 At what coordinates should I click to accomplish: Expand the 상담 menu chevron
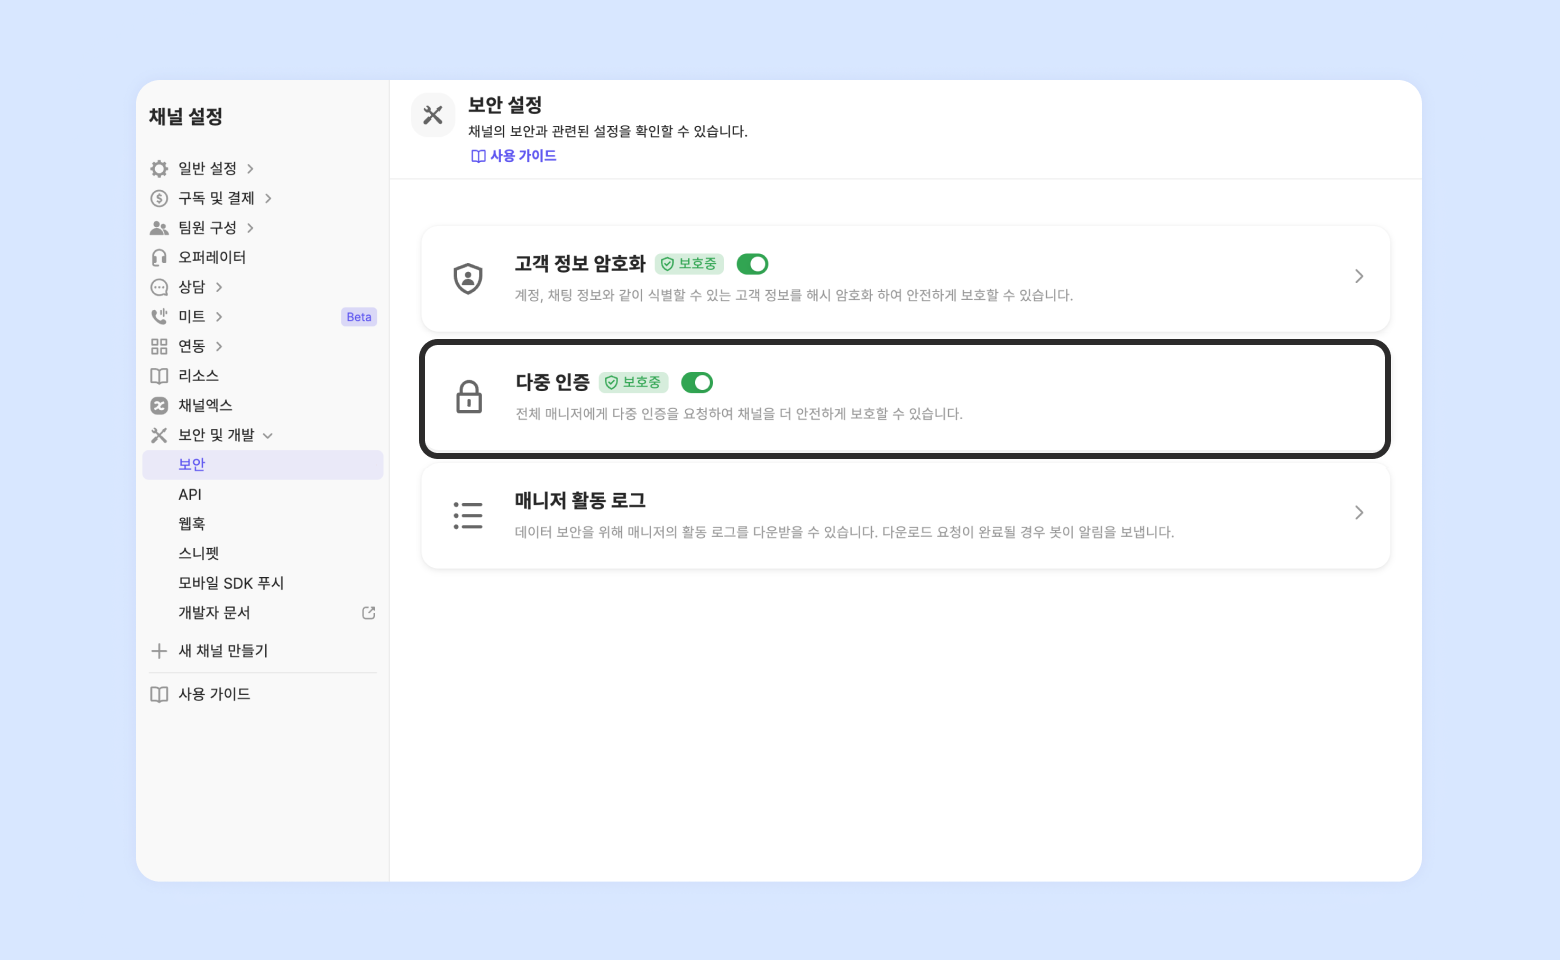(x=219, y=287)
